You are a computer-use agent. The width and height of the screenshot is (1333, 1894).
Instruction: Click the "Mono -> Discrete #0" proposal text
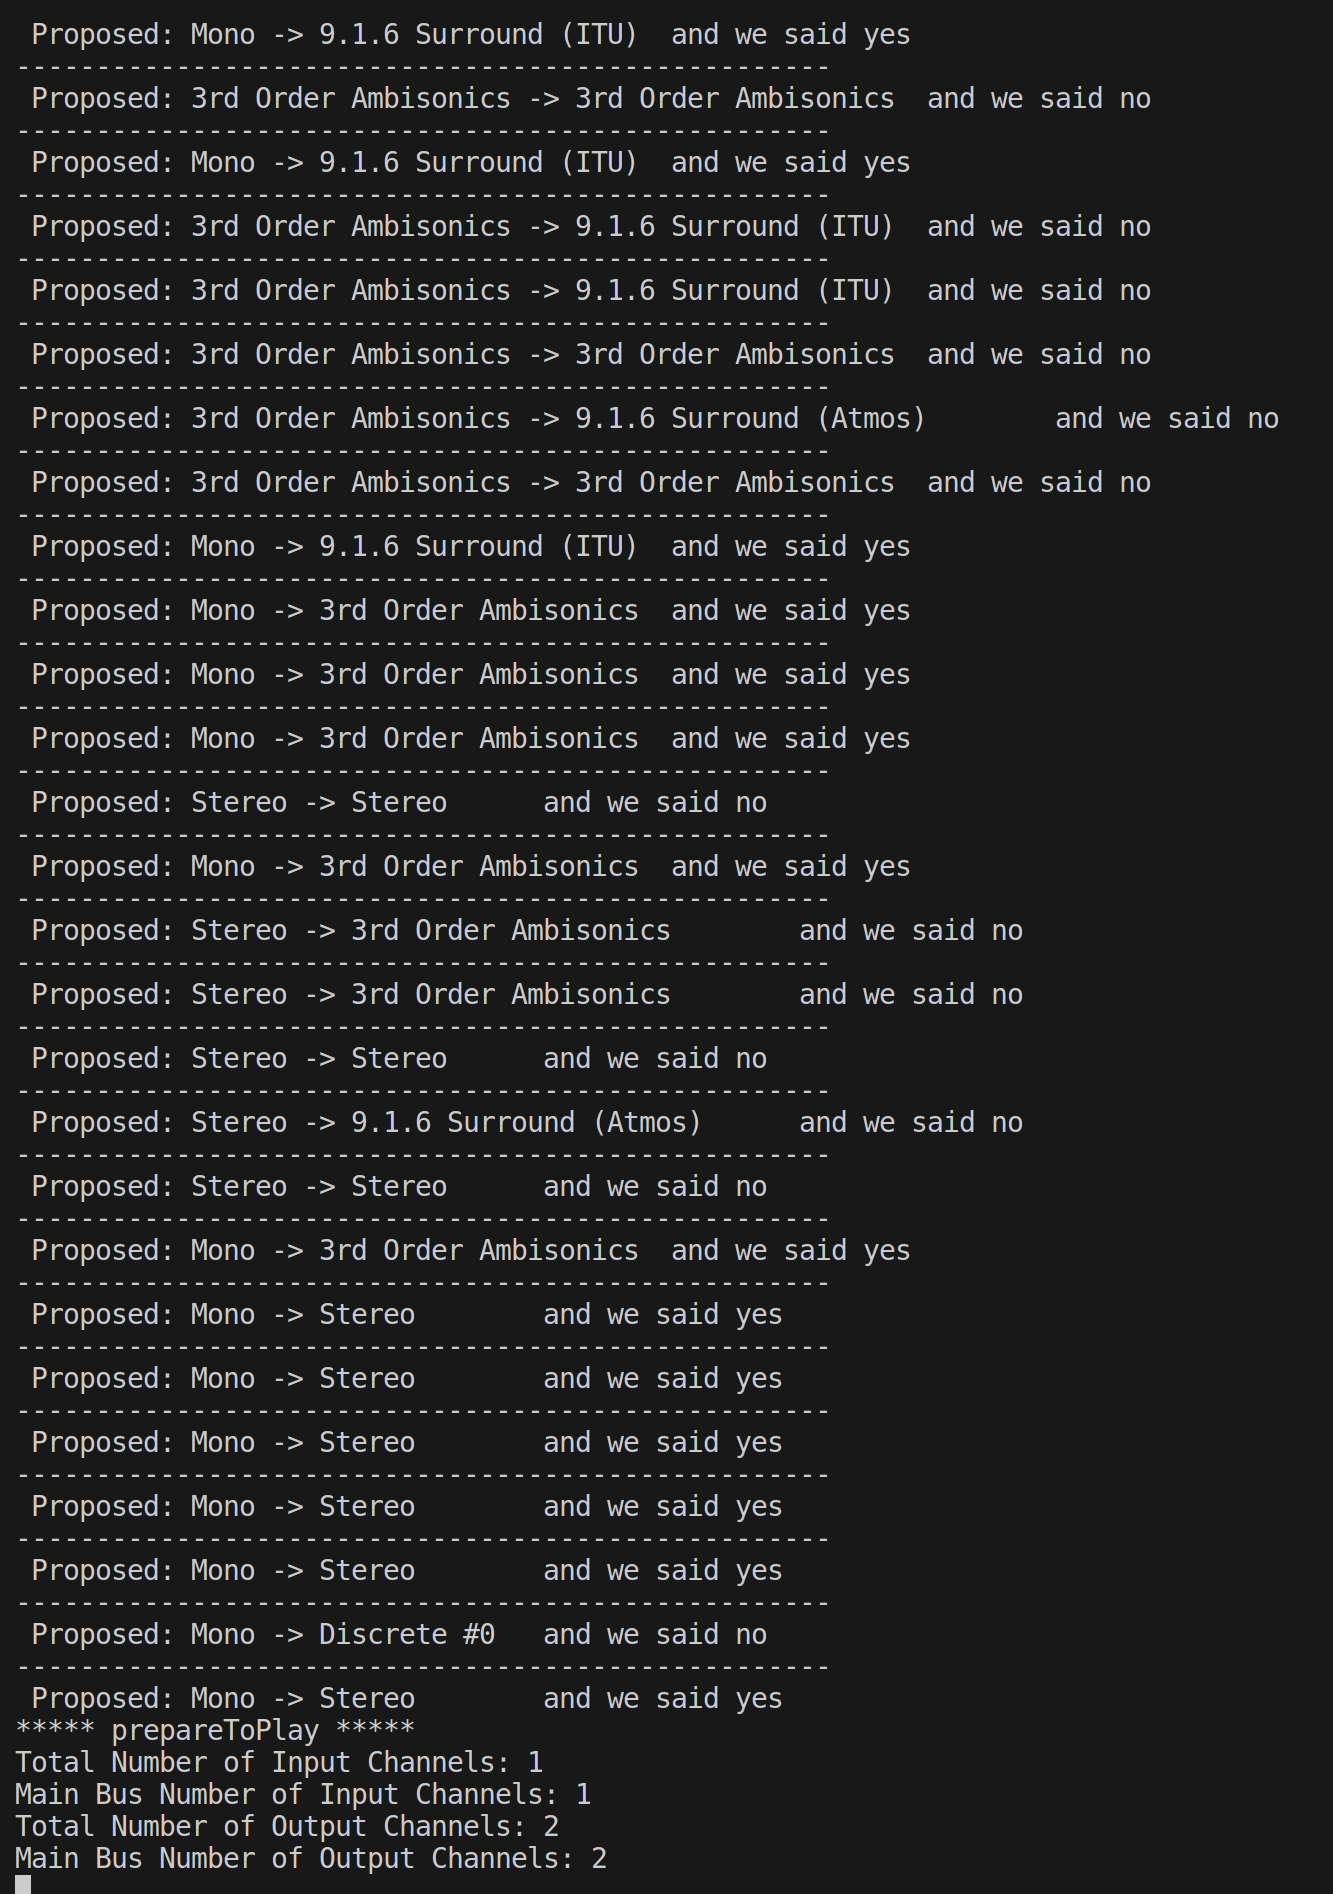(342, 1634)
